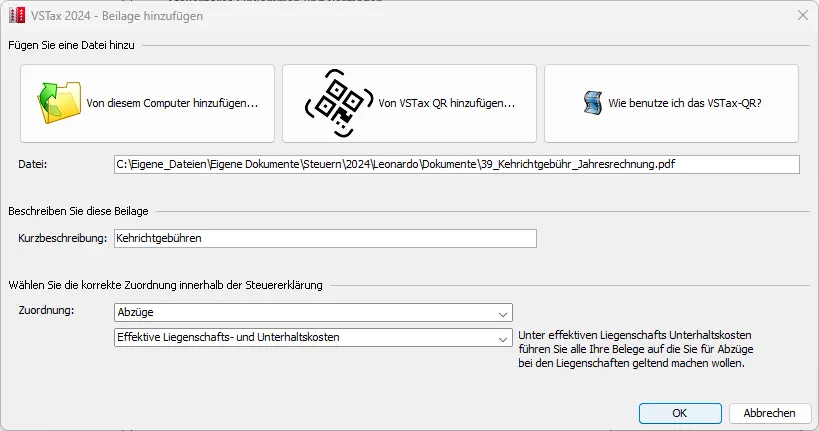Click the 'Fügen Sie eine Datei hinzu' heading

pos(72,45)
